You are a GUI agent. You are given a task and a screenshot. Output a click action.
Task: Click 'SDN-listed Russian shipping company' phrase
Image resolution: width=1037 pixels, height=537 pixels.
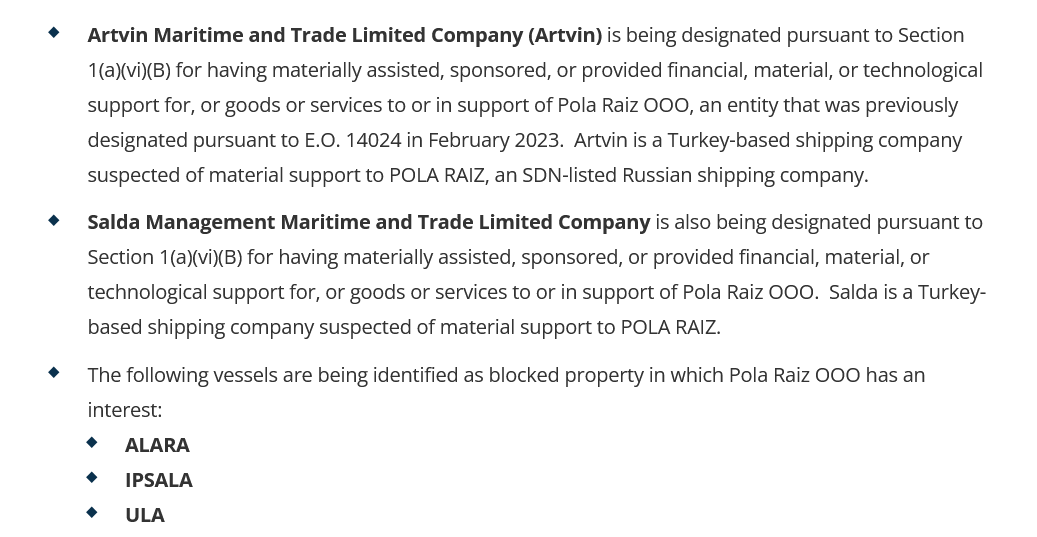click(x=695, y=175)
